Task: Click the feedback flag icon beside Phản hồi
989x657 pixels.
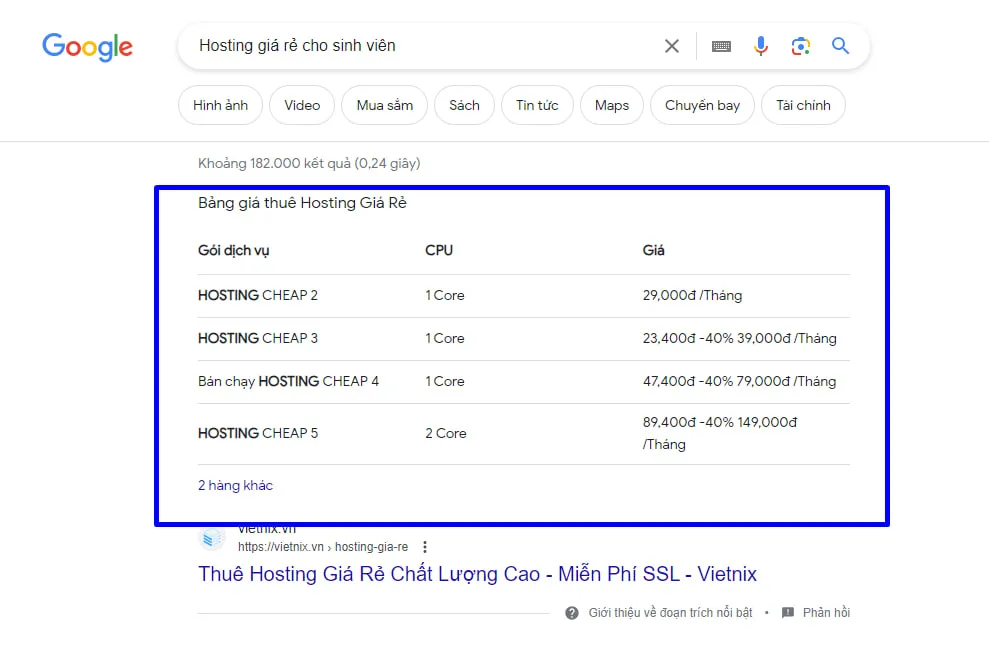Action: (789, 612)
